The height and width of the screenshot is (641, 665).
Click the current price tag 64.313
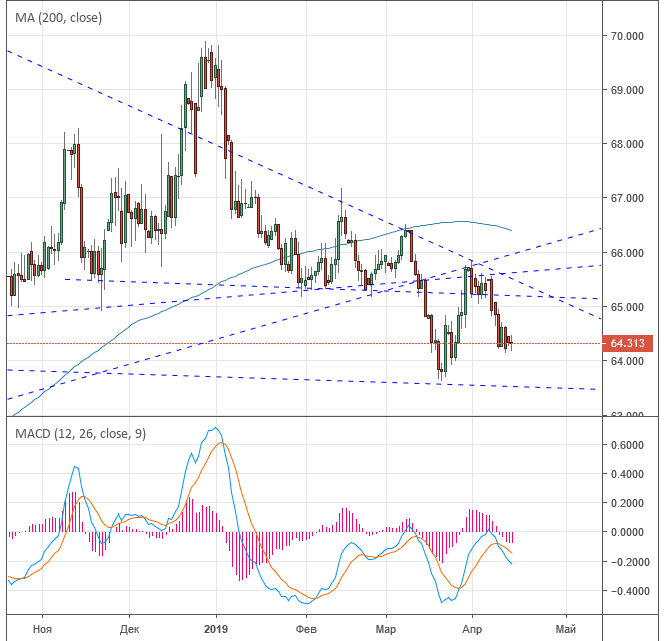point(628,343)
